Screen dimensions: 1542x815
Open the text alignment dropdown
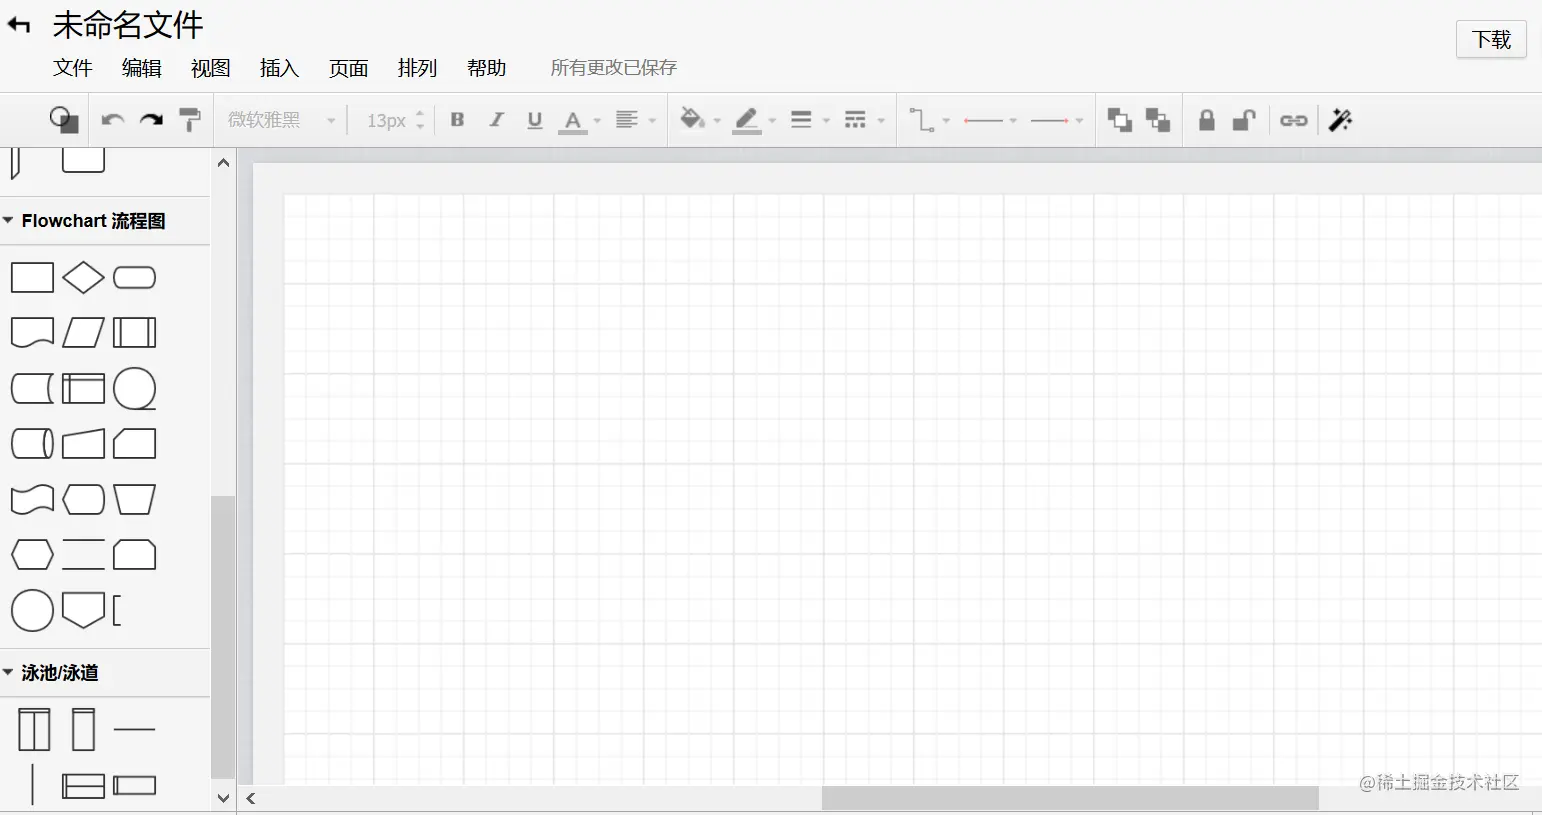tap(635, 120)
